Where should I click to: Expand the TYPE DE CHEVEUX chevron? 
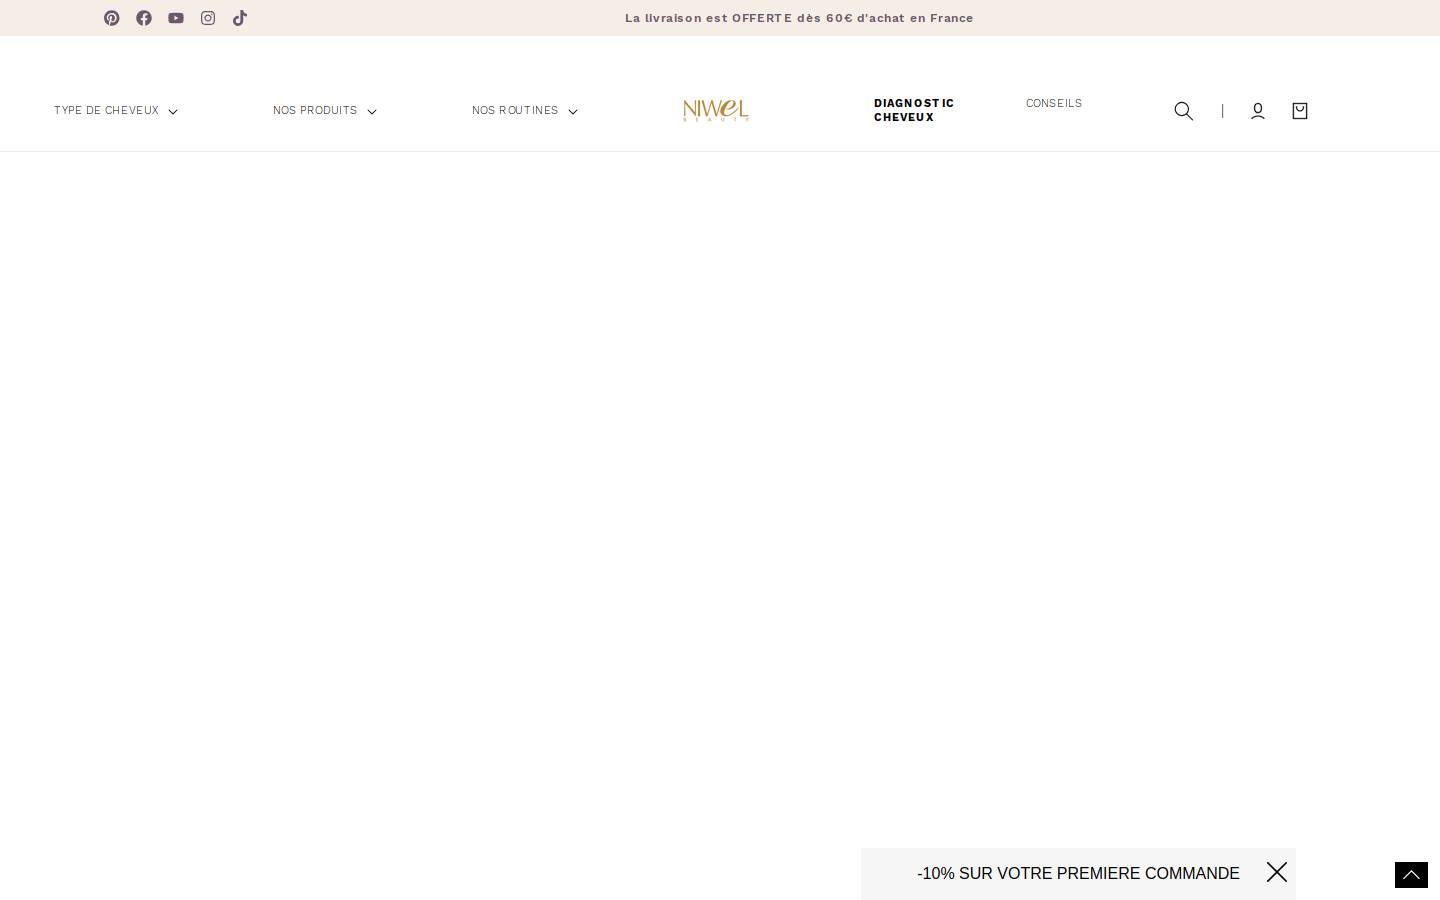[x=173, y=112]
